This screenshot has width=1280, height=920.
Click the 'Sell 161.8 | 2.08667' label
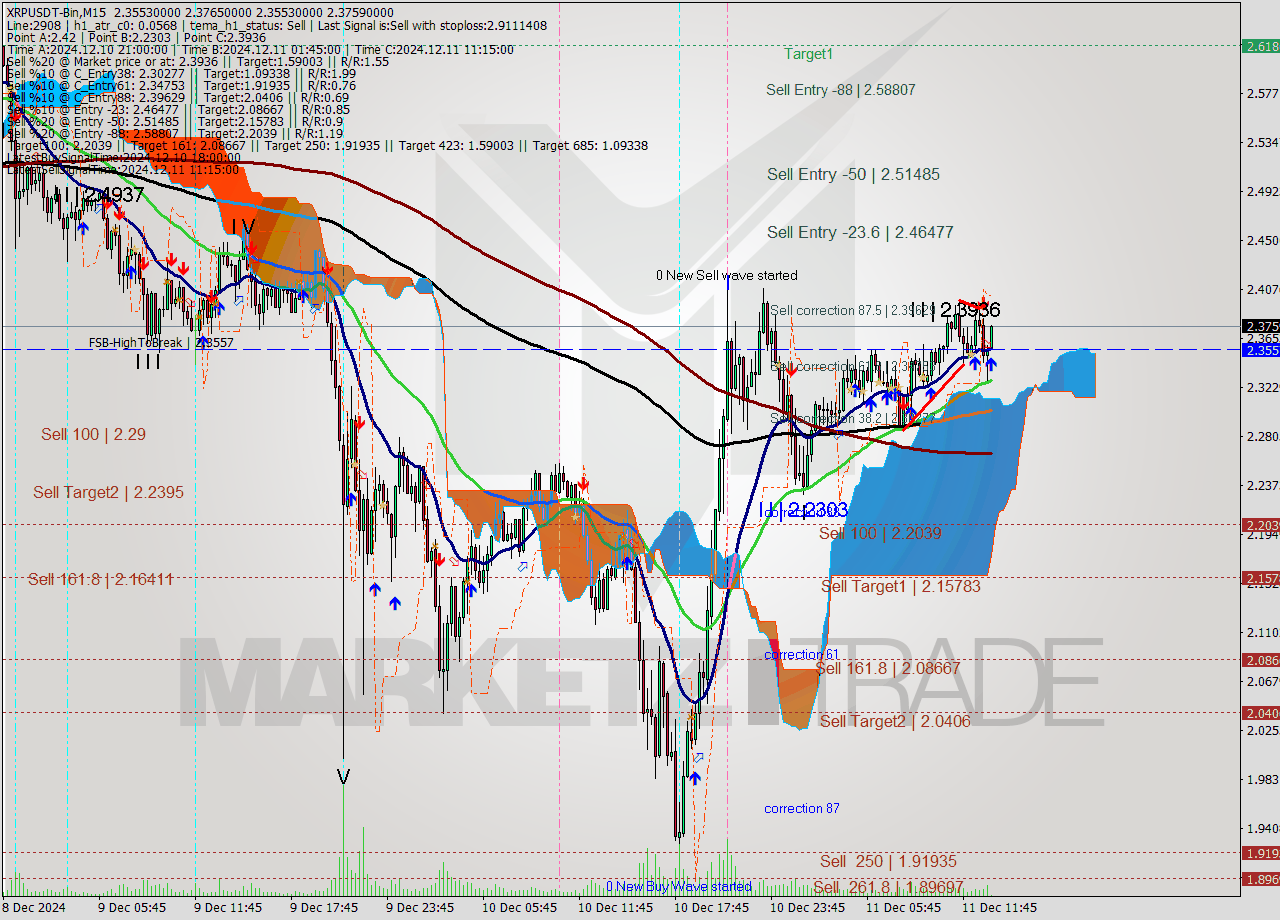point(888,669)
